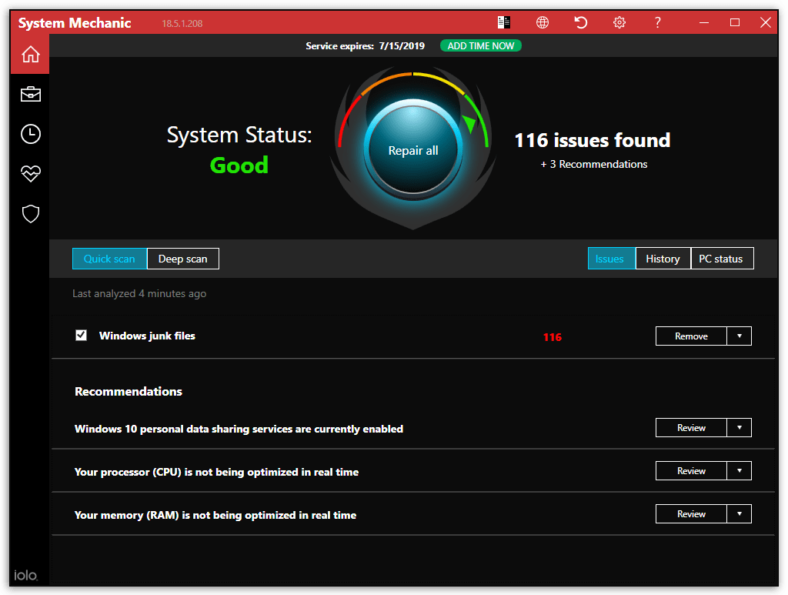Close the System Mechanic window
788x595 pixels.
[x=765, y=23]
